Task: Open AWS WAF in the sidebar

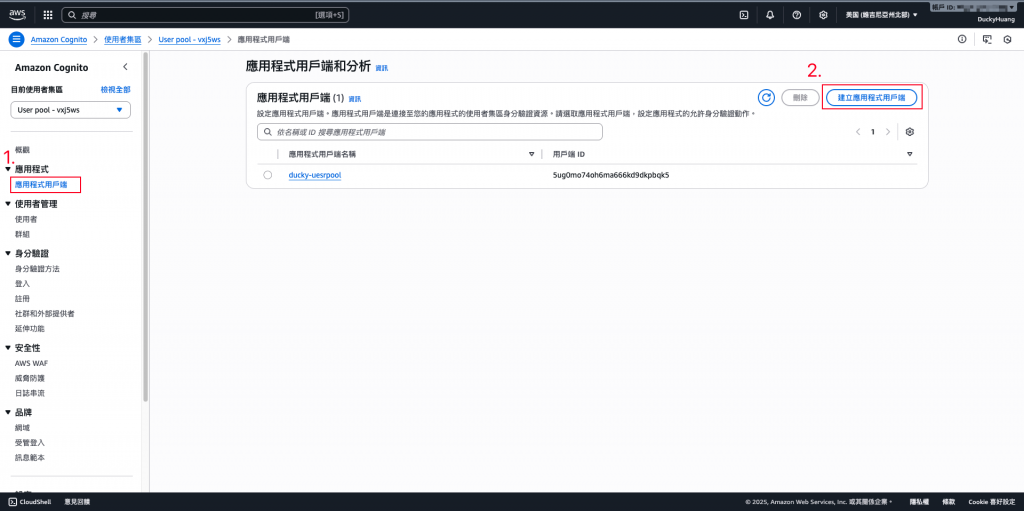Action: tap(31, 363)
